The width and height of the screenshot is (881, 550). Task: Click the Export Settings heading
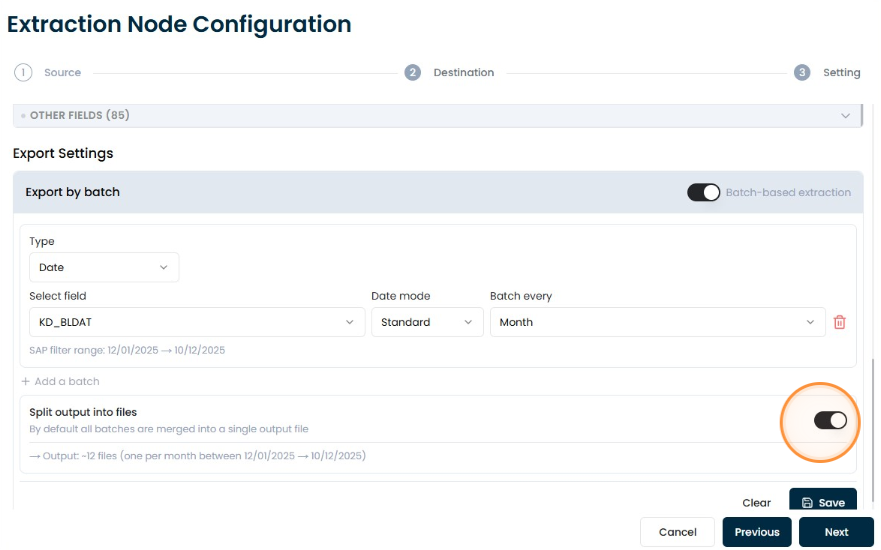point(63,153)
